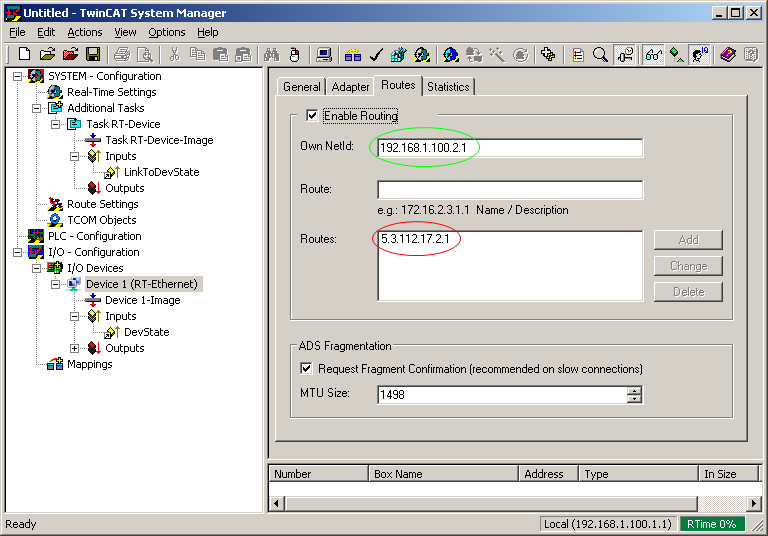Click the Open folder toolbar icon

[x=47, y=54]
